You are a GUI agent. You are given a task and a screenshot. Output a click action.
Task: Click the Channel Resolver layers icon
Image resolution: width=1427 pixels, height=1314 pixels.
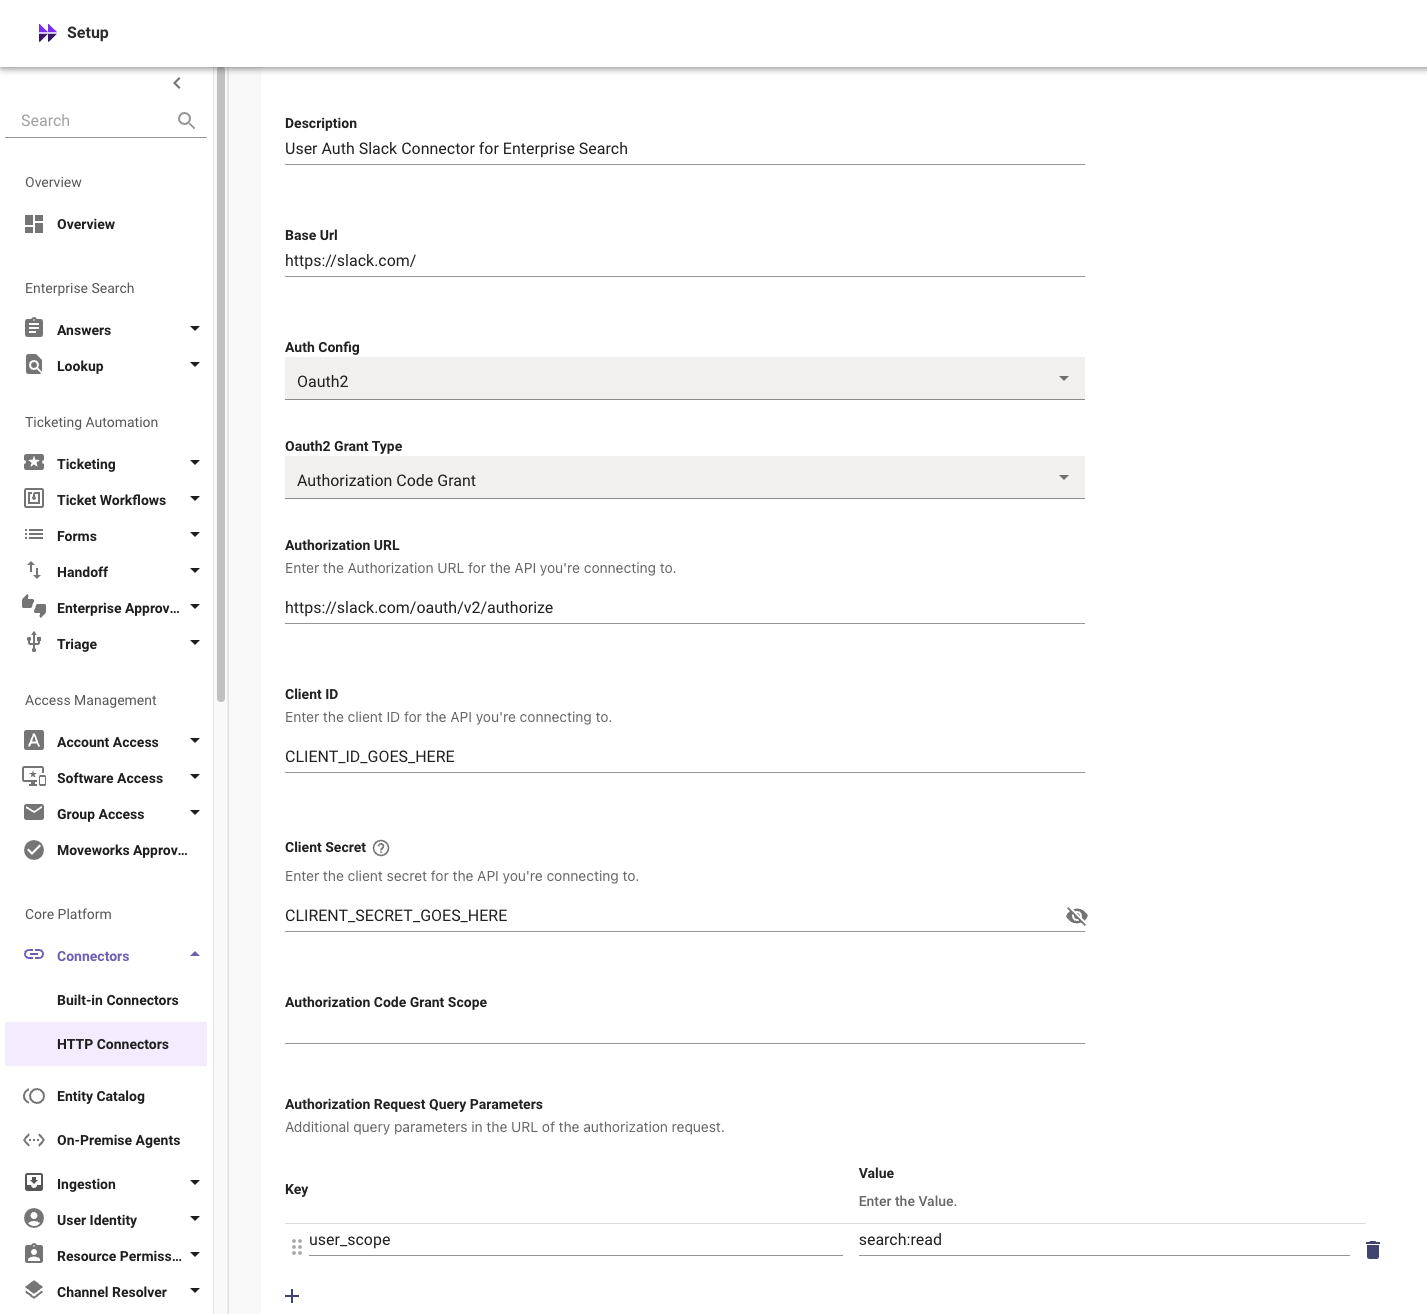pos(34,1290)
